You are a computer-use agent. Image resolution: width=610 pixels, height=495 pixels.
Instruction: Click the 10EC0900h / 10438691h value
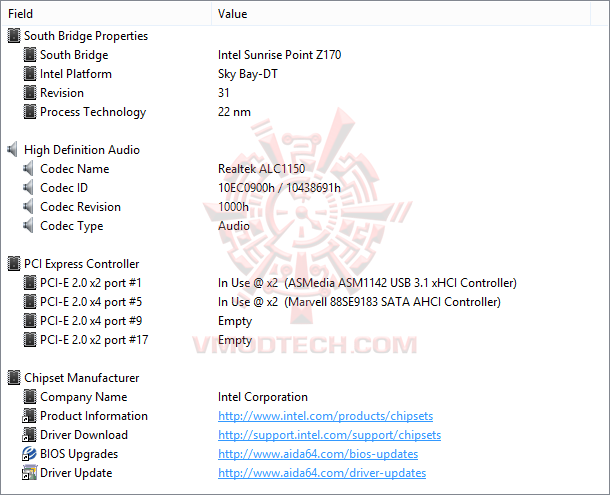point(279,188)
